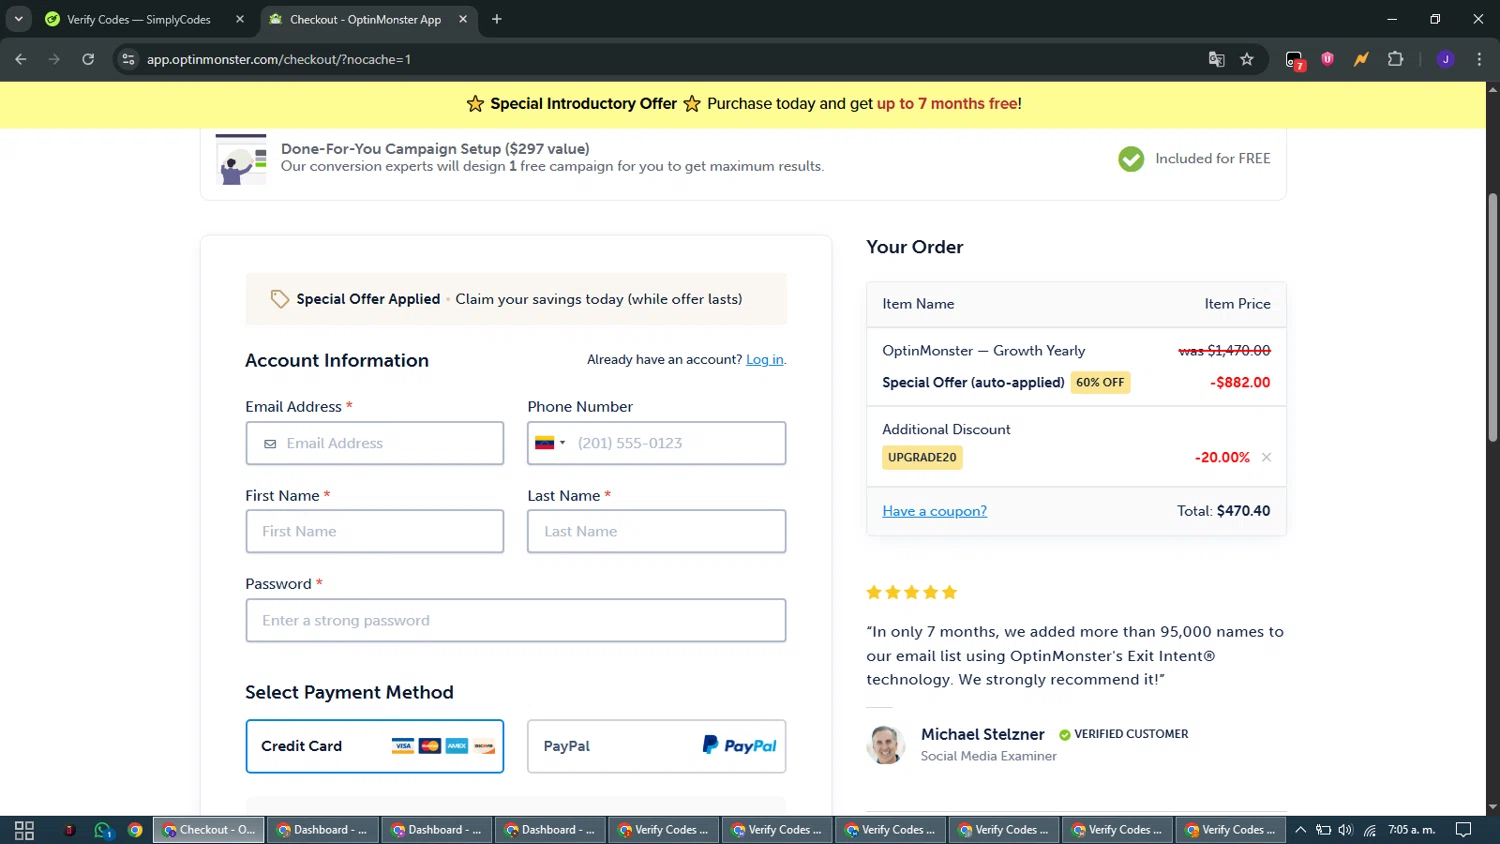Screen dimensions: 1500x844
Task: Remove the UPGRADE20 coupon with the X
Action: click(x=1267, y=457)
